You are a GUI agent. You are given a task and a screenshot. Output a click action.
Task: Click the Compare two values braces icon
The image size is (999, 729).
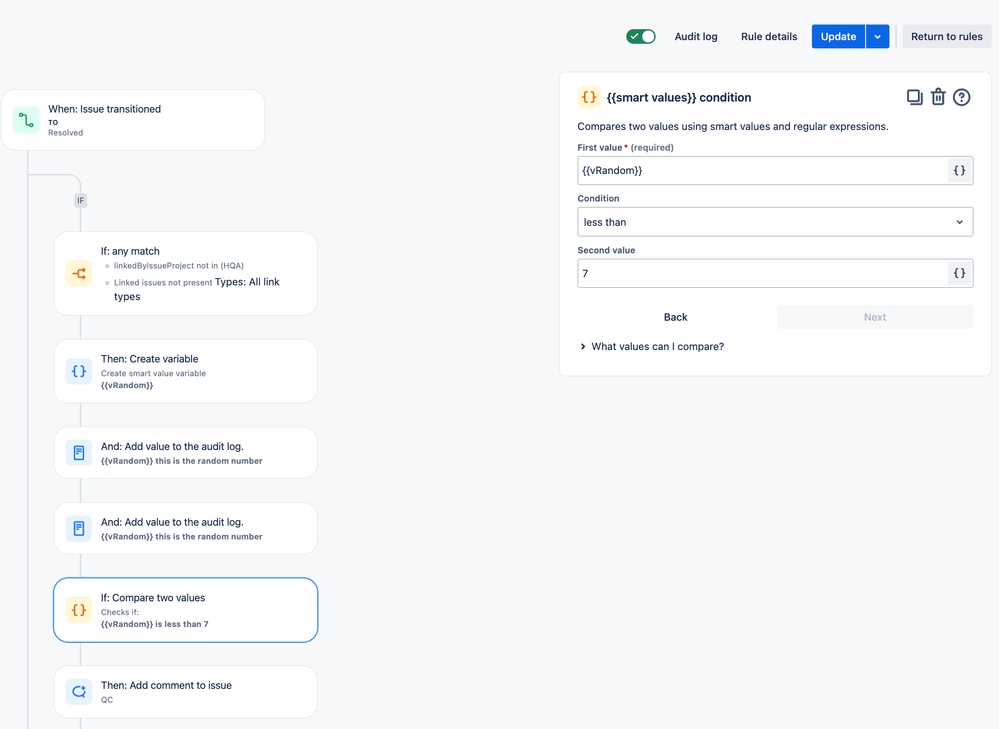[x=79, y=610]
